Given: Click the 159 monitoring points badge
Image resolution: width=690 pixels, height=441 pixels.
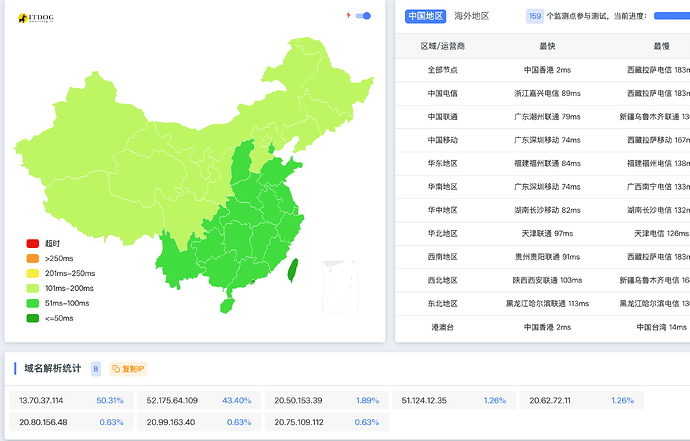Looking at the screenshot, I should pos(535,16).
